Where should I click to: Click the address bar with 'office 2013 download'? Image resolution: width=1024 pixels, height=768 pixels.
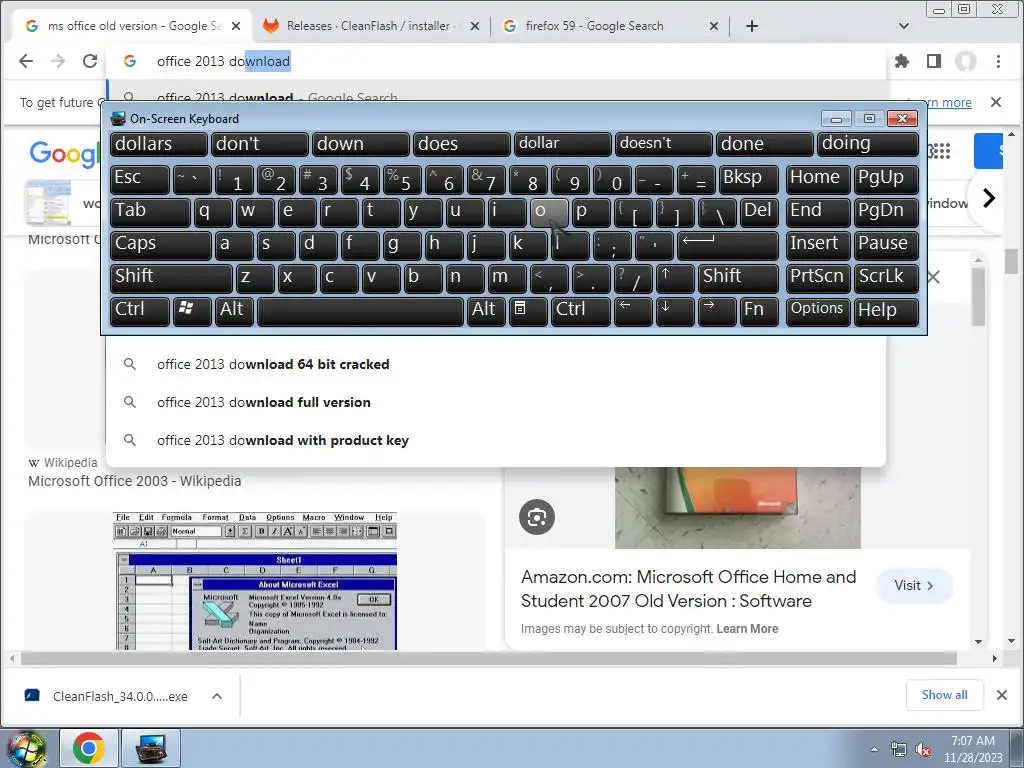[496, 61]
